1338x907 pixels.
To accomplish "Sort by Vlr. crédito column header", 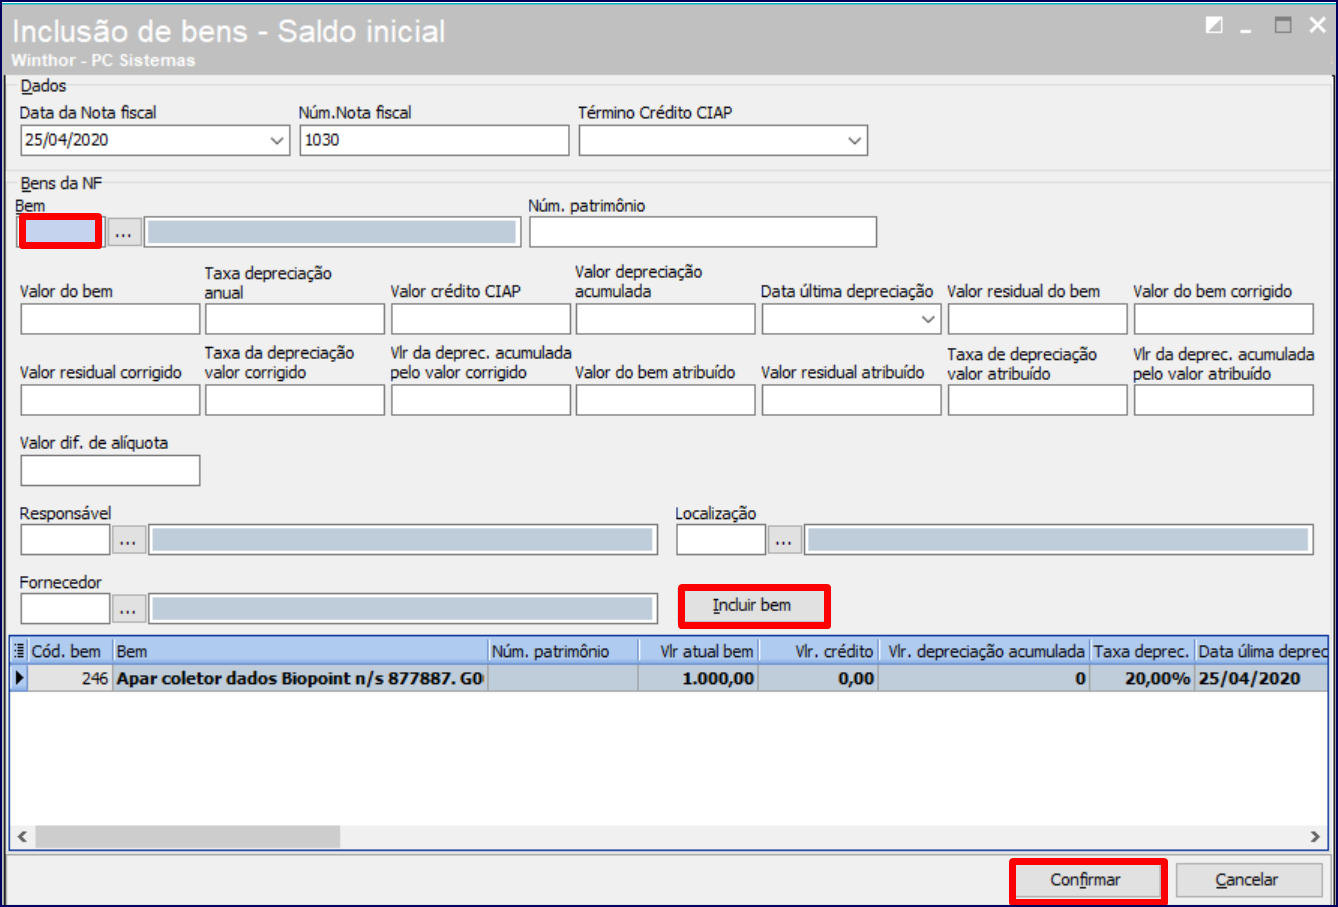I will [x=818, y=651].
